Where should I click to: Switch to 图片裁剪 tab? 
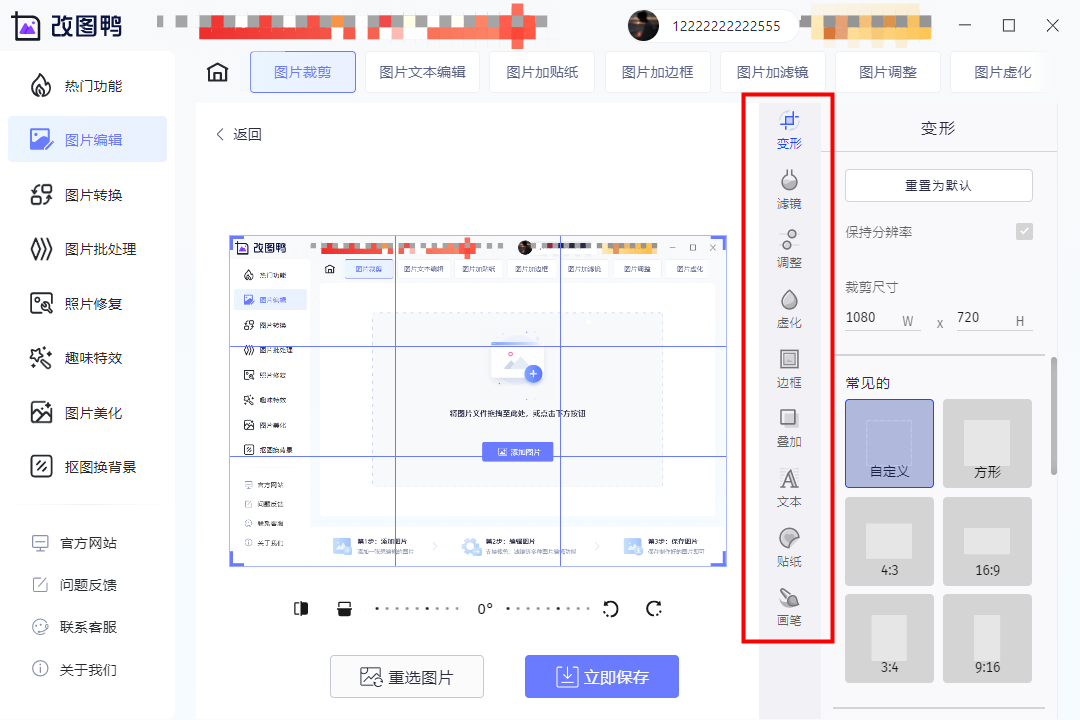(x=303, y=72)
